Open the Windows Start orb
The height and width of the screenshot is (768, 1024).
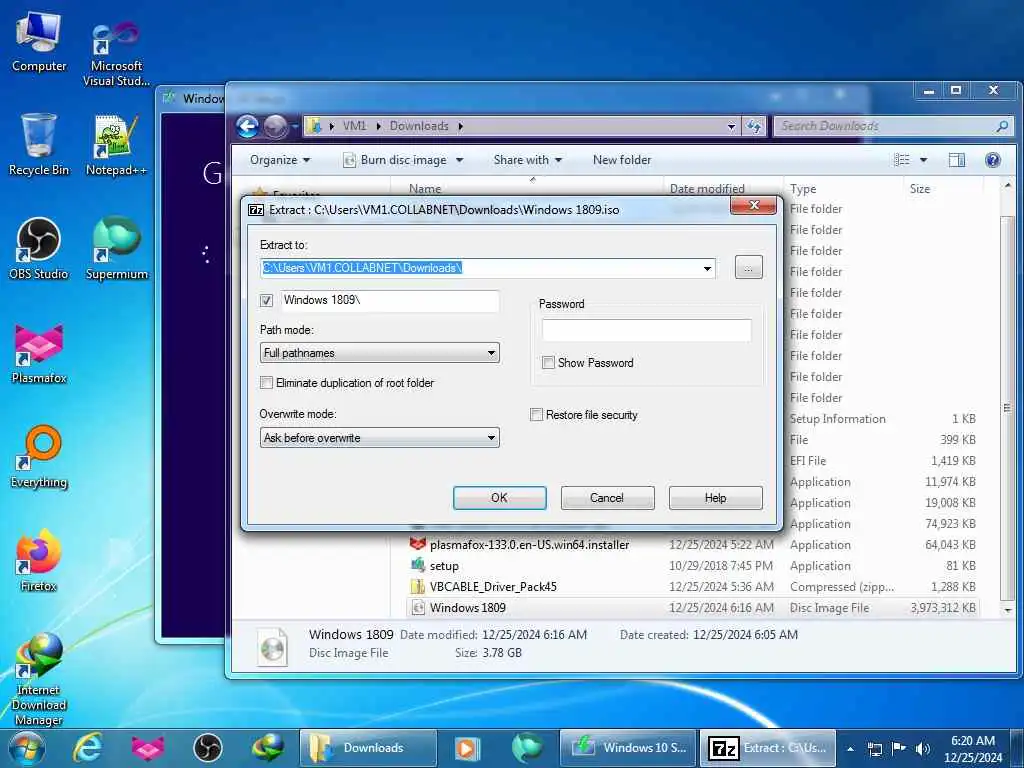[x=27, y=748]
